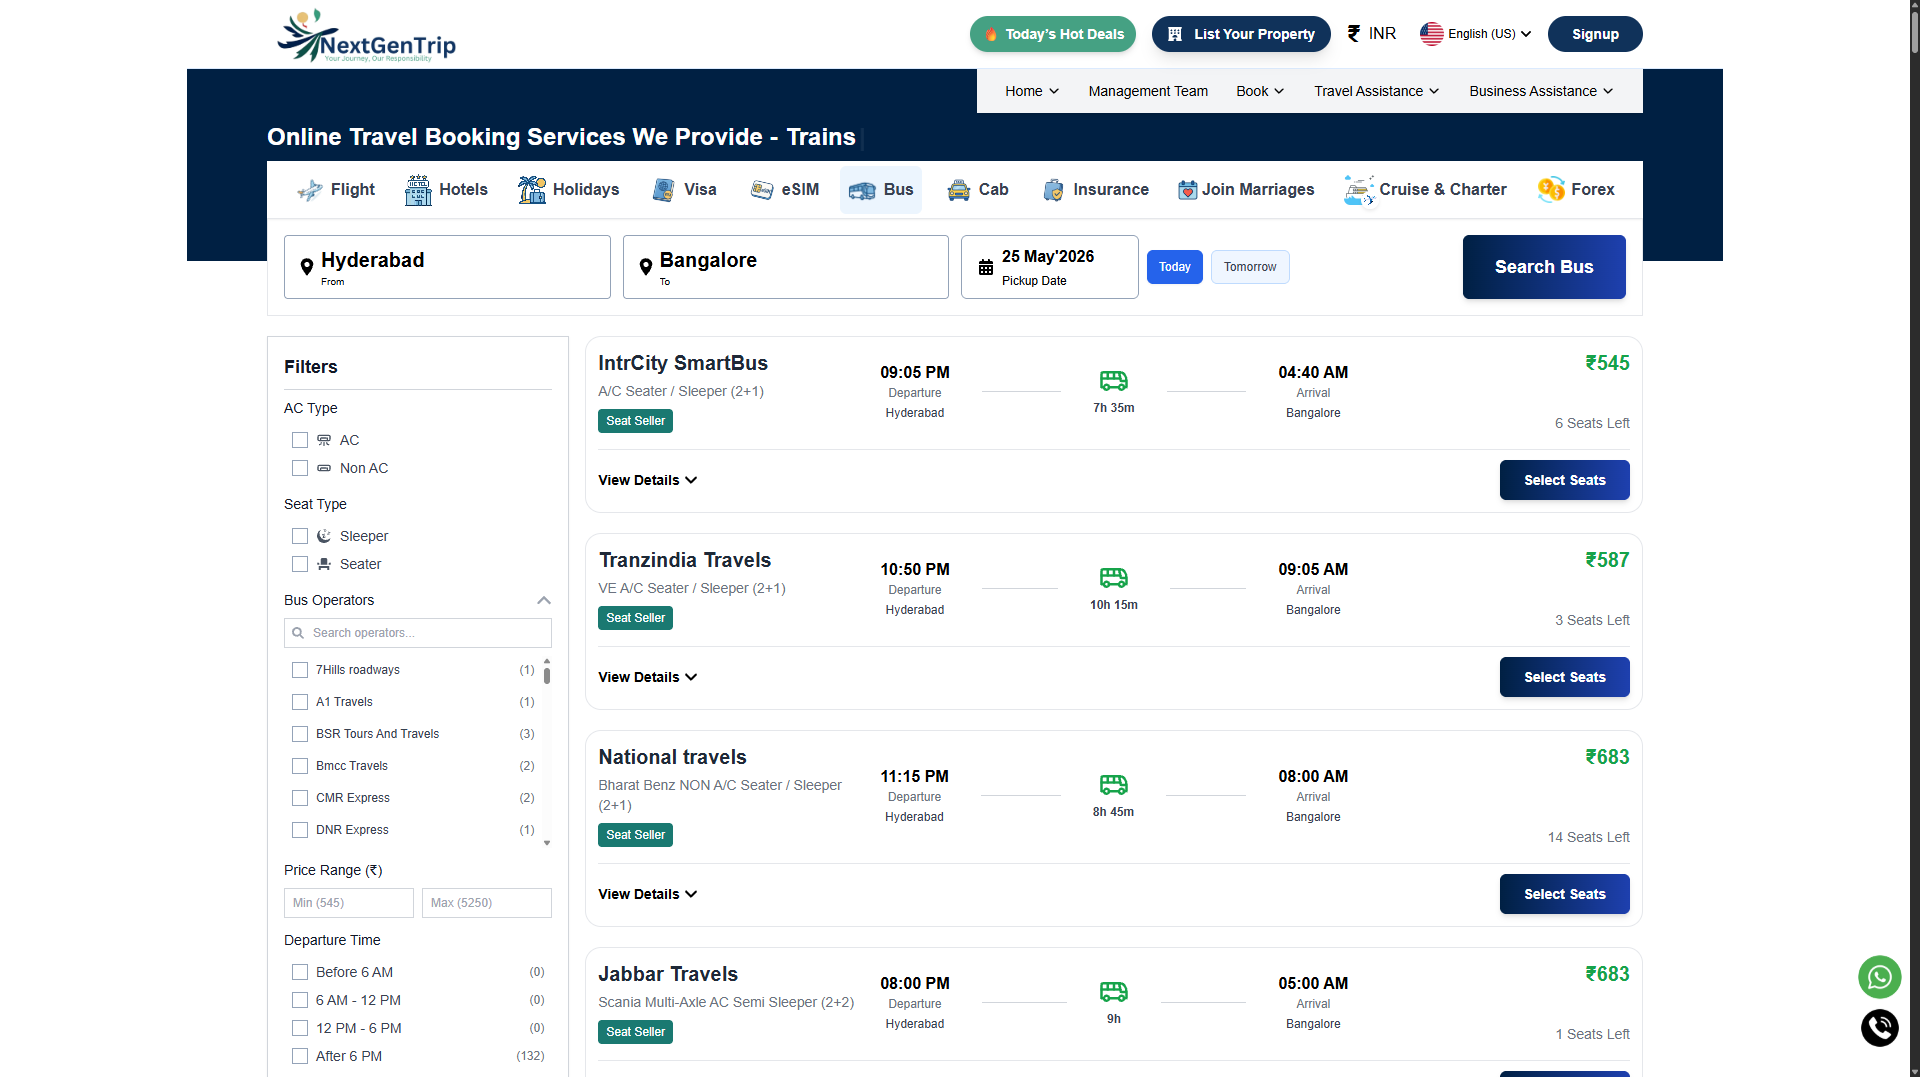
Task: Click the NextGenTrip logo
Action: pyautogui.click(x=366, y=36)
